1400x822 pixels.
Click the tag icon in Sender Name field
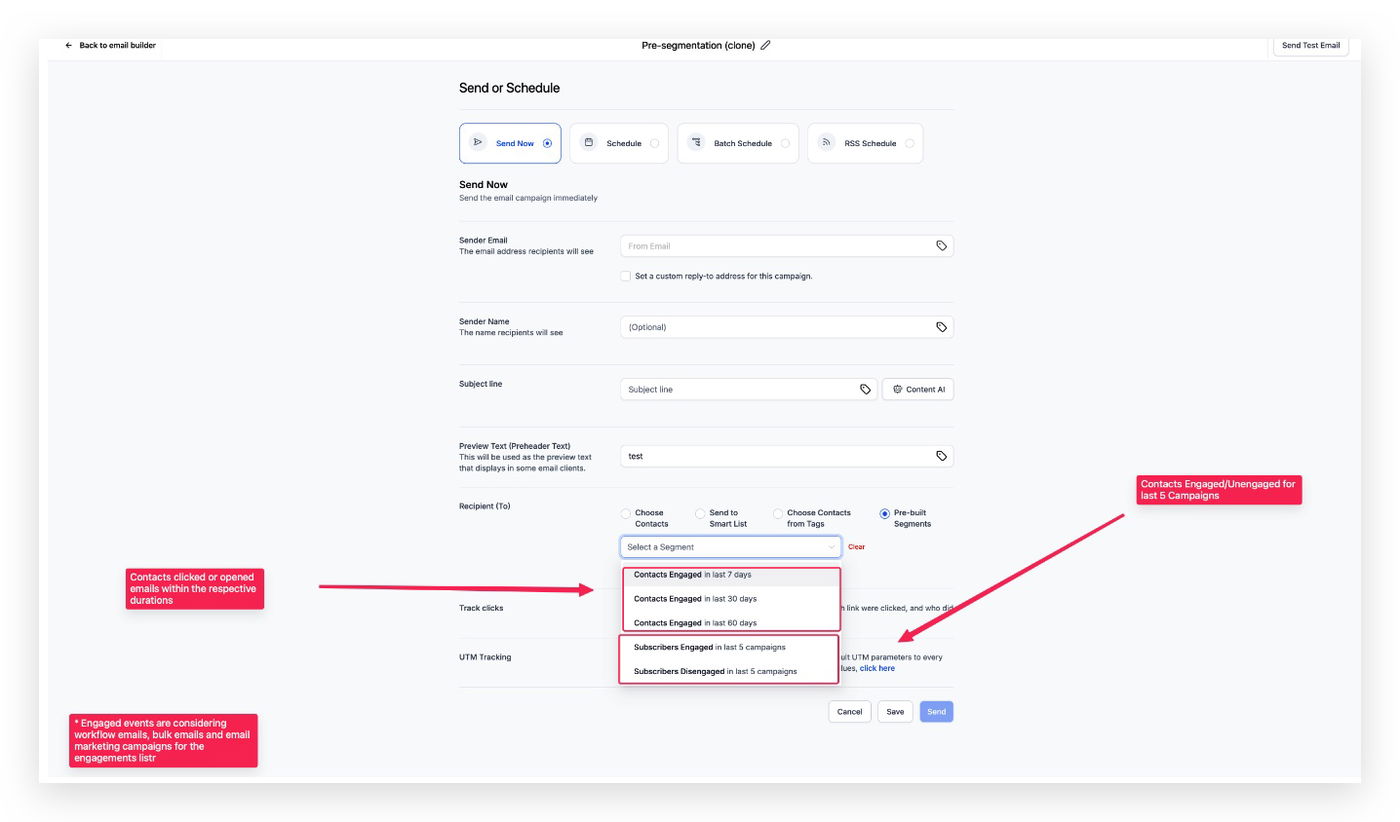click(941, 327)
